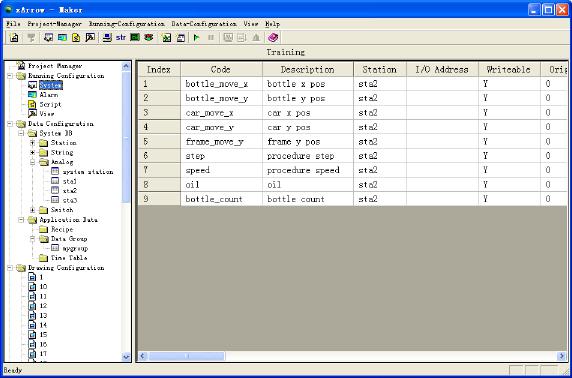Click the View magnifier toolbar icon
This screenshot has height=378, width=572.
click(90, 38)
